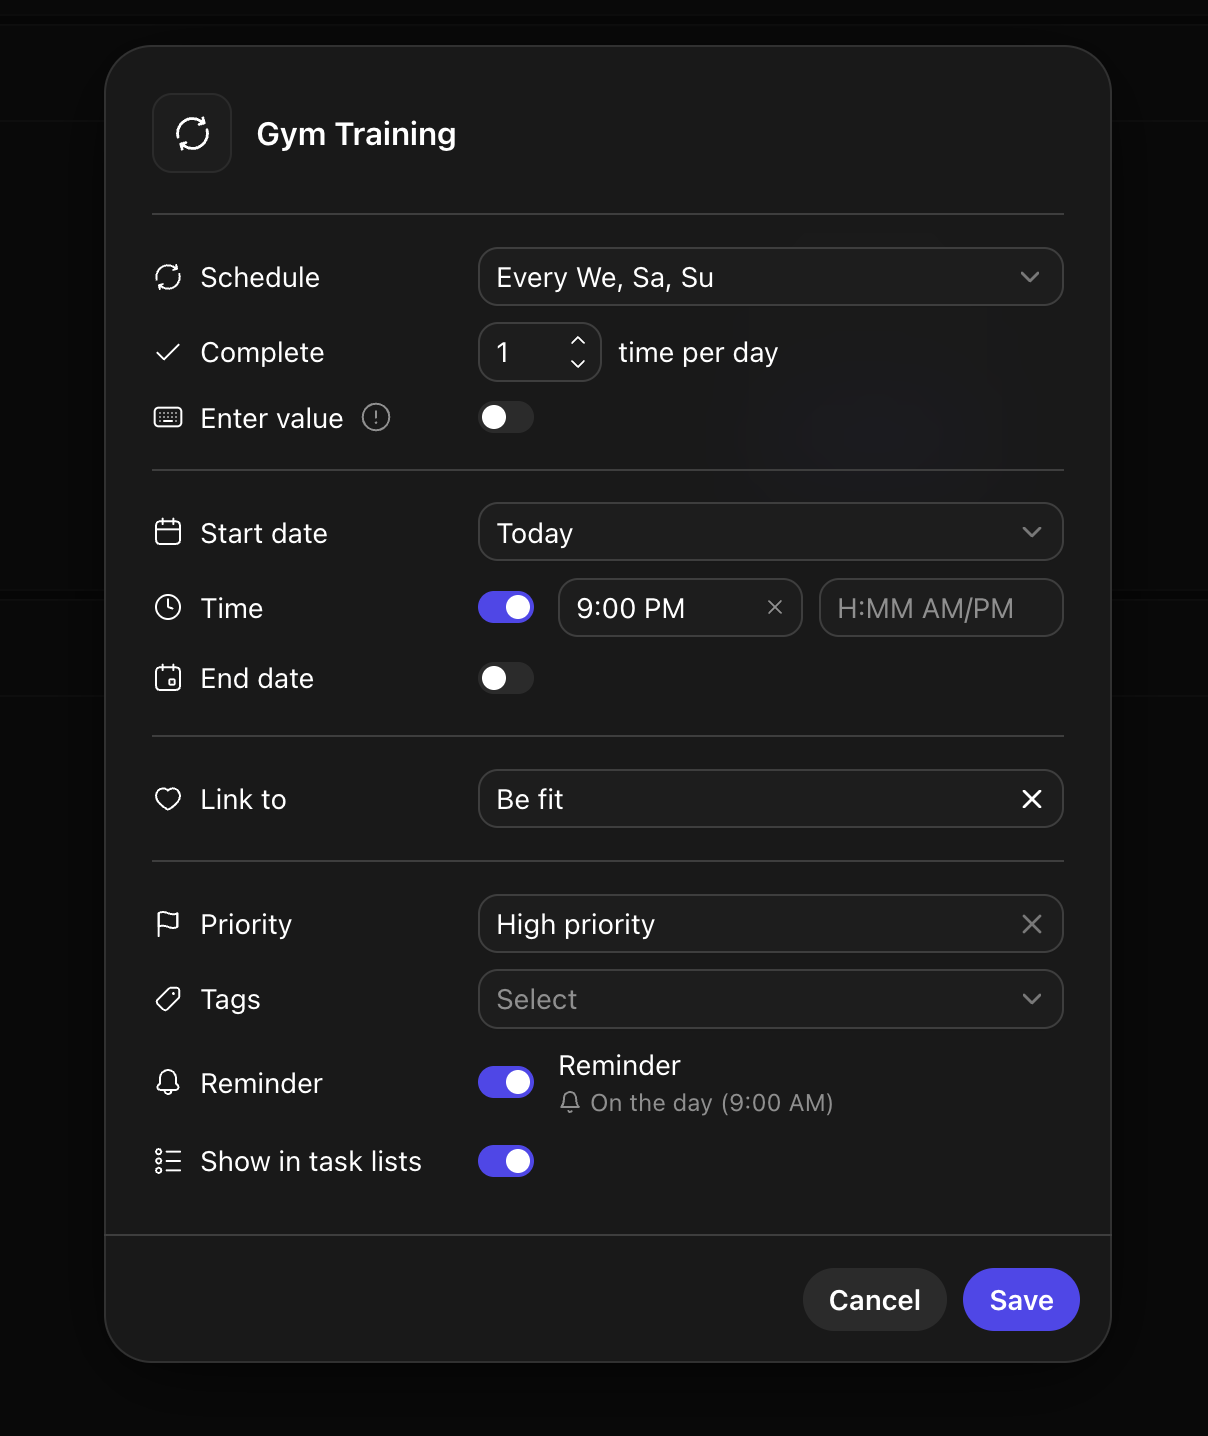The width and height of the screenshot is (1208, 1436).
Task: Enable the Enter value toggle
Action: point(506,417)
